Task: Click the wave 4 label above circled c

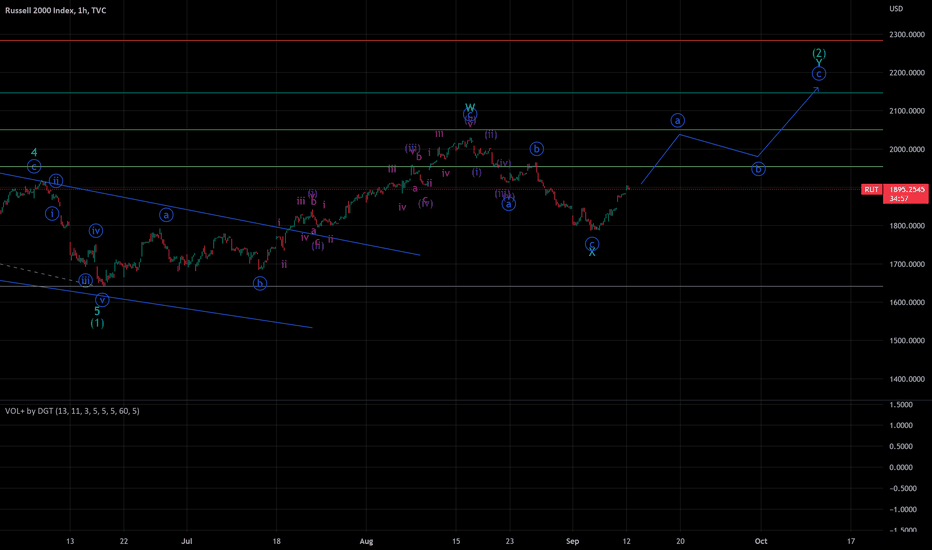Action: (34, 153)
